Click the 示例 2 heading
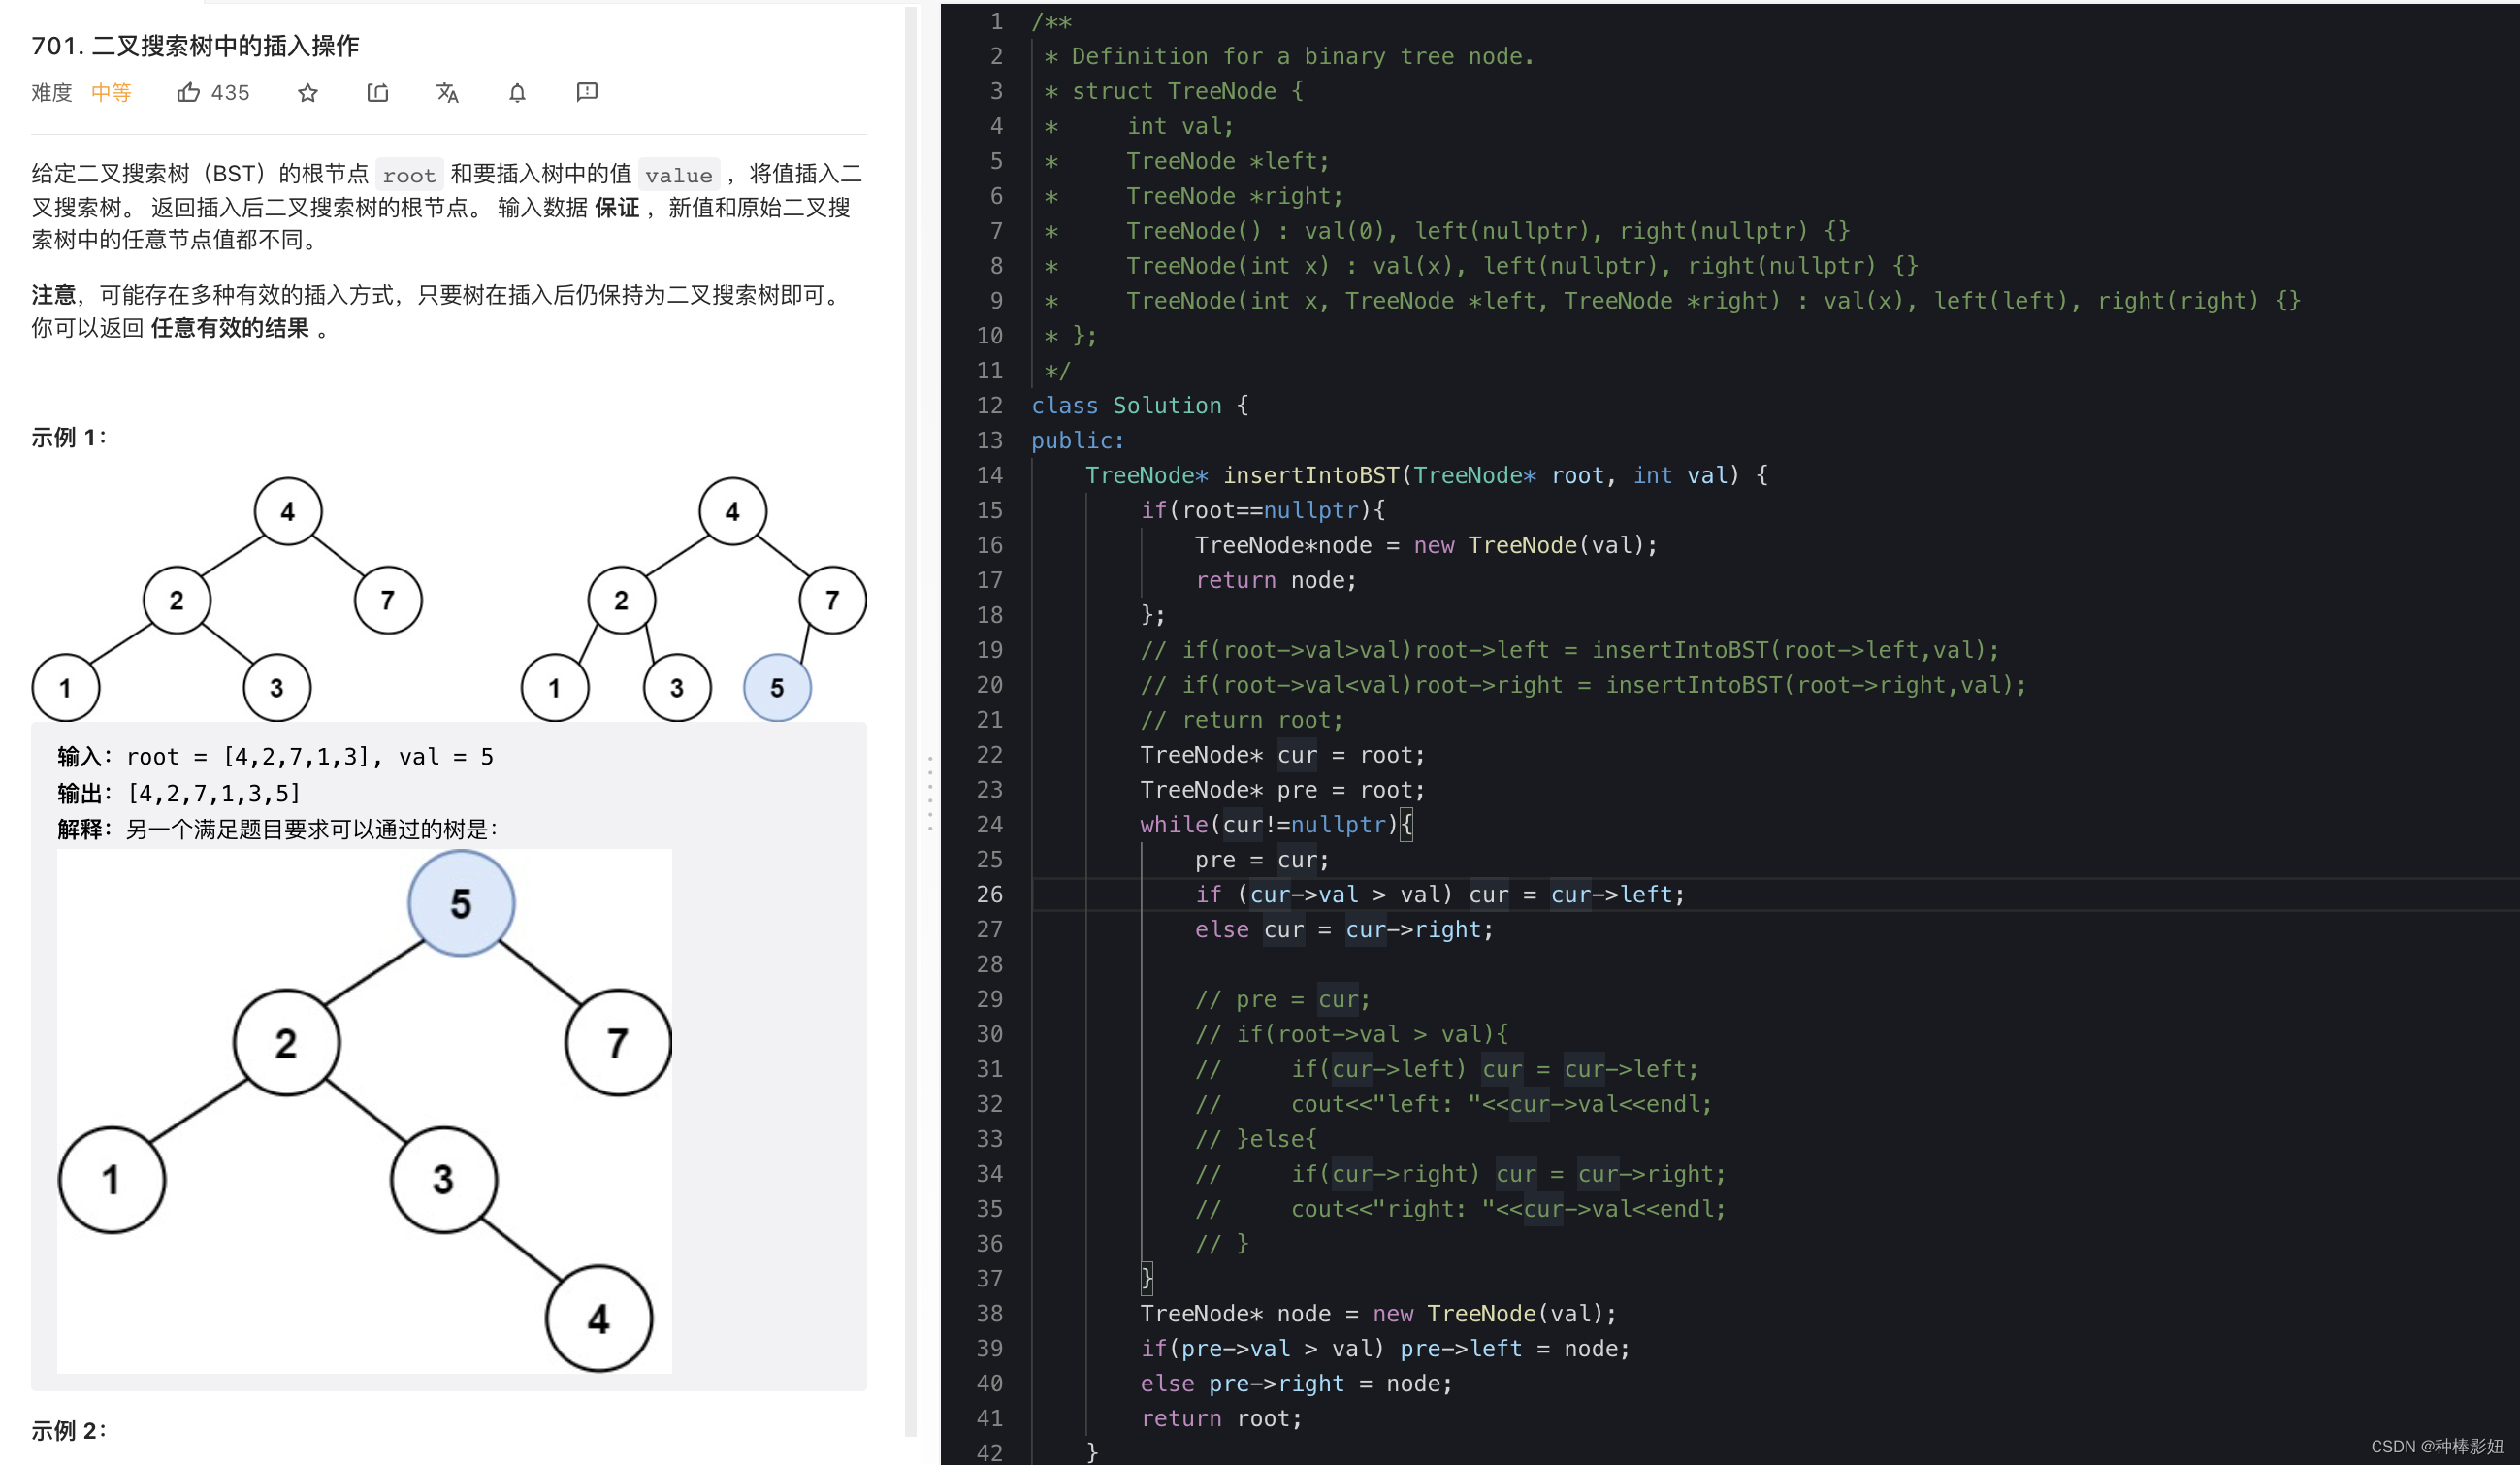Viewport: 2520px width, 1465px height. tap(68, 1430)
